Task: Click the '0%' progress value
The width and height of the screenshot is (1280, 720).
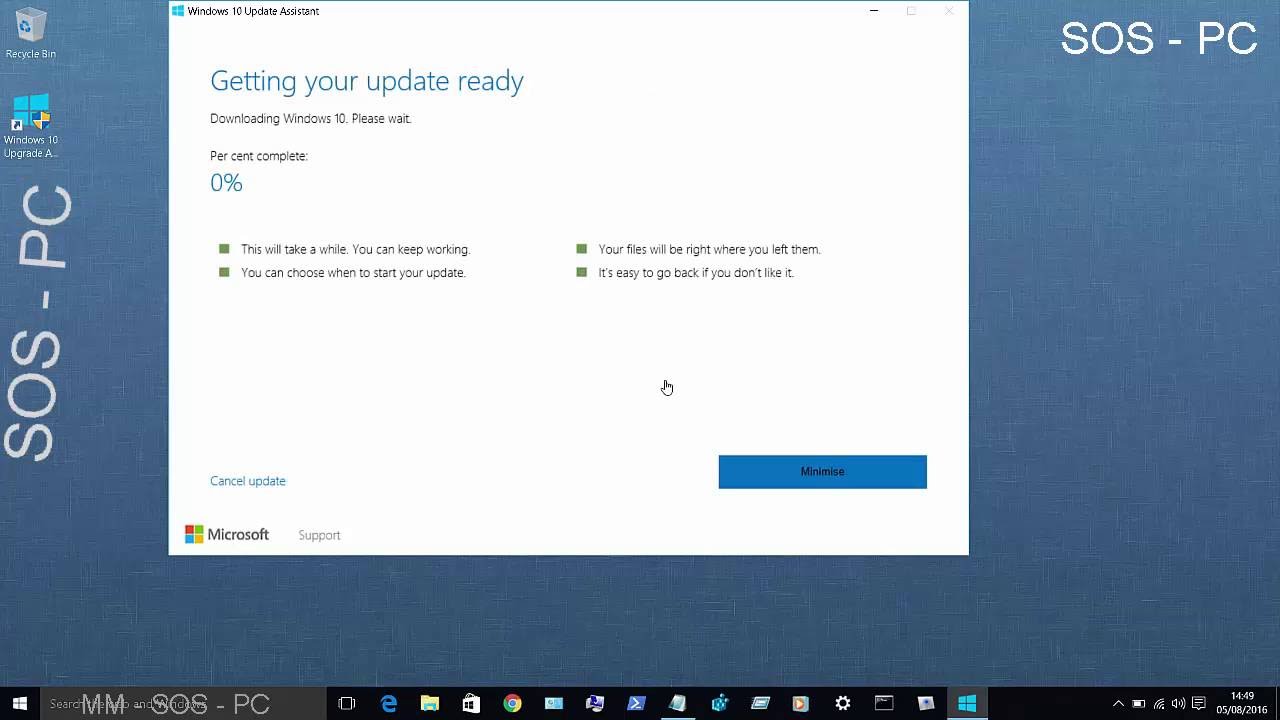Action: [x=226, y=183]
